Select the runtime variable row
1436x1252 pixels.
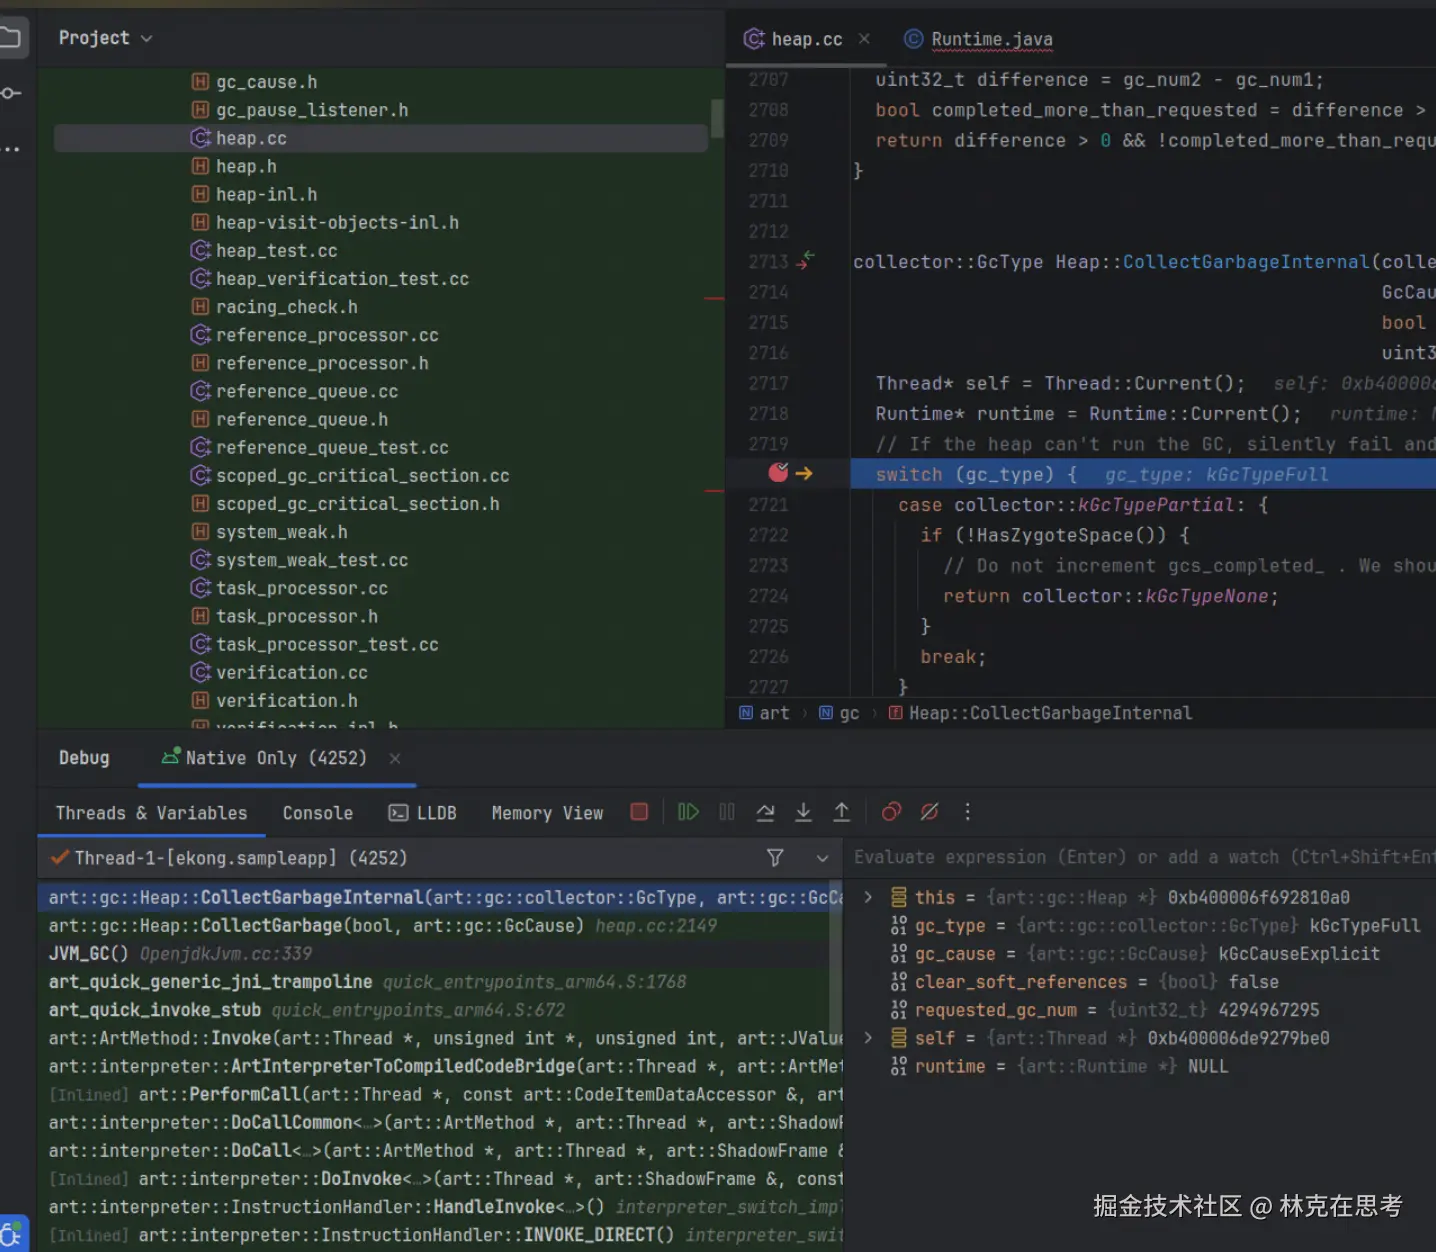[1141, 1066]
